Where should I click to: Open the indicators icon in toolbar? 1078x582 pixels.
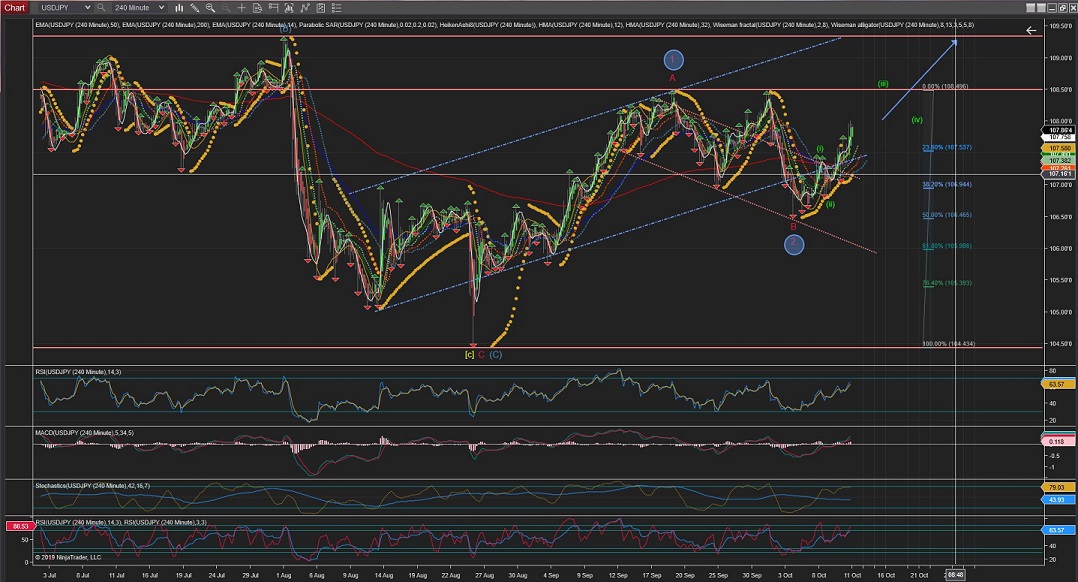point(289,7)
